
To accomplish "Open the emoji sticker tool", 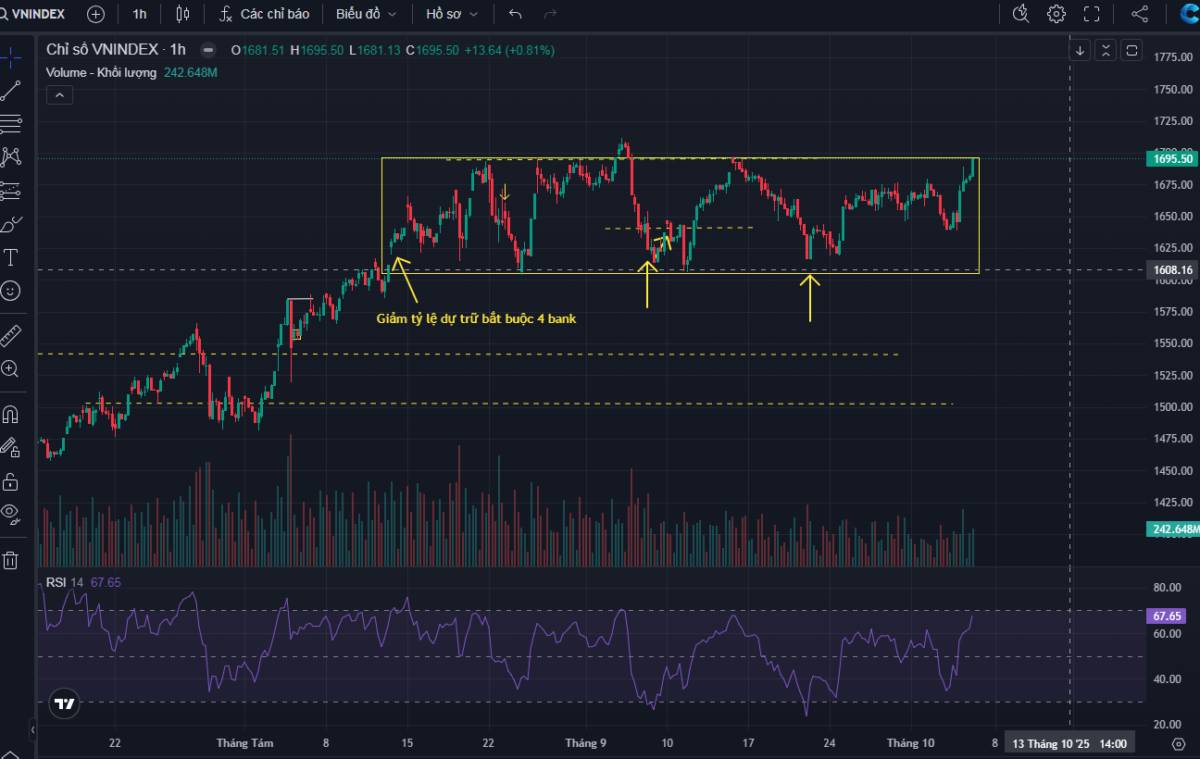I will tap(12, 290).
